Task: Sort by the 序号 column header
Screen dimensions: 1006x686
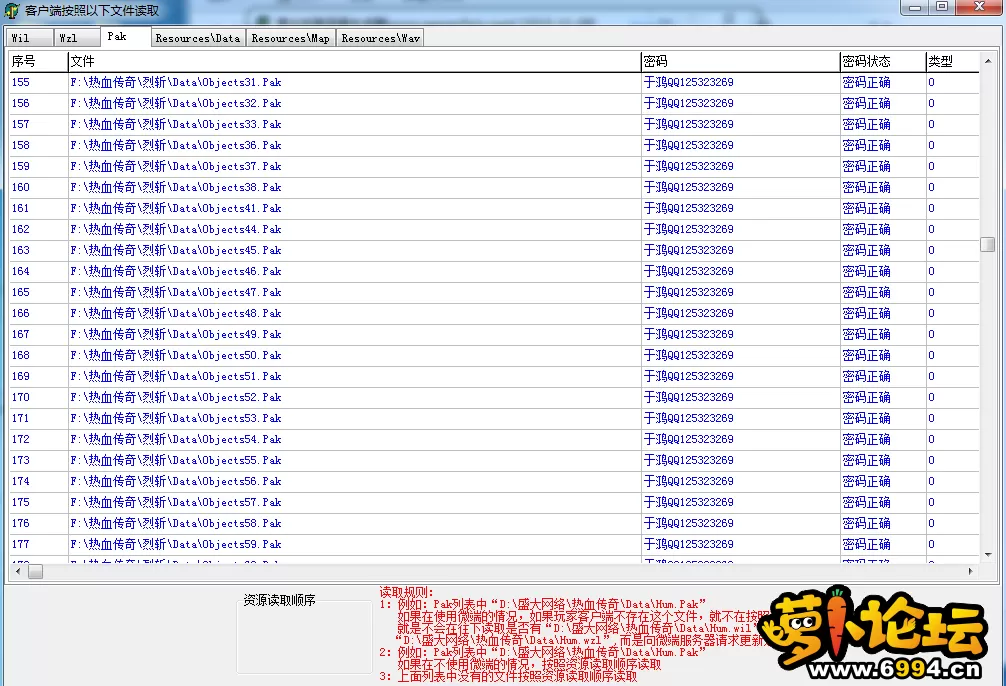Action: pos(38,62)
